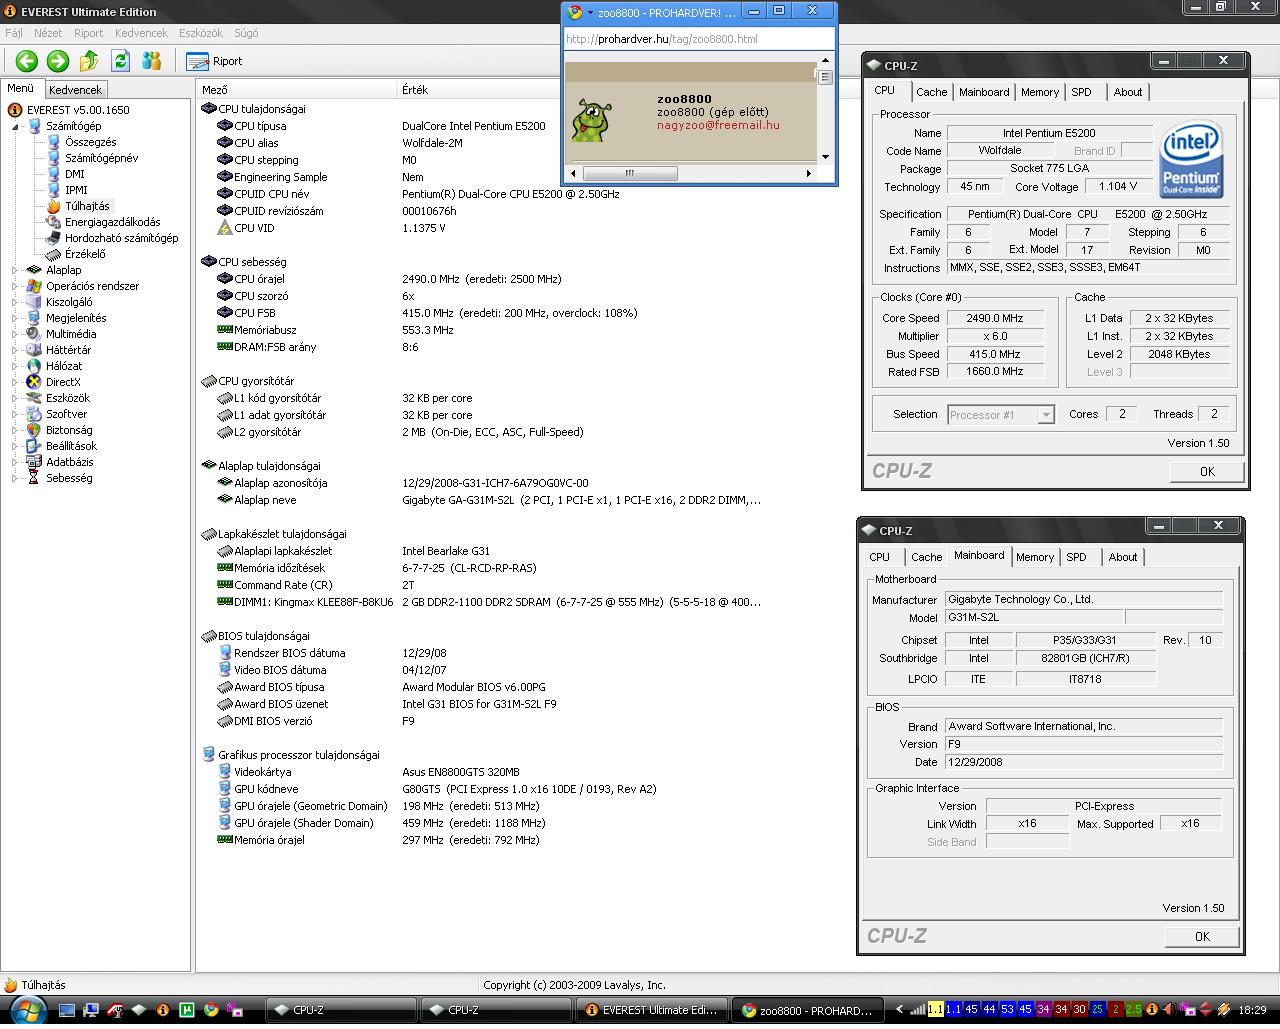Expand the Alaplap tree node
The height and width of the screenshot is (1029, 1280).
[x=15, y=270]
